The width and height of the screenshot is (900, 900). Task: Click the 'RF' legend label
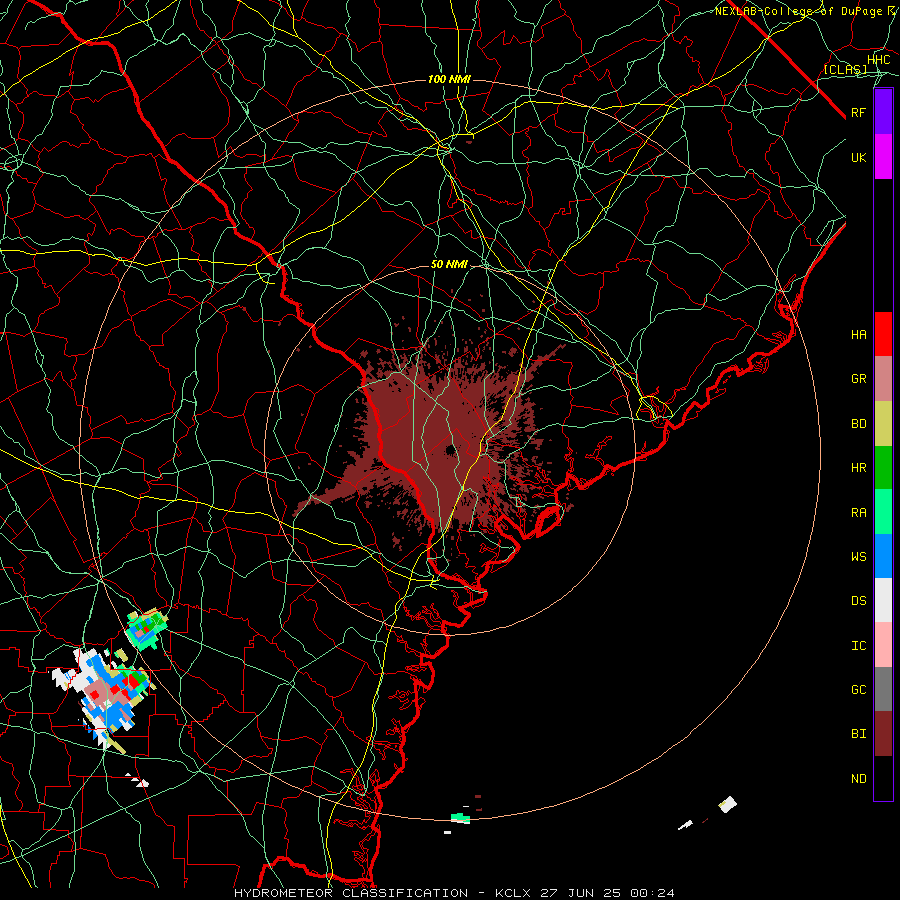pyautogui.click(x=858, y=113)
